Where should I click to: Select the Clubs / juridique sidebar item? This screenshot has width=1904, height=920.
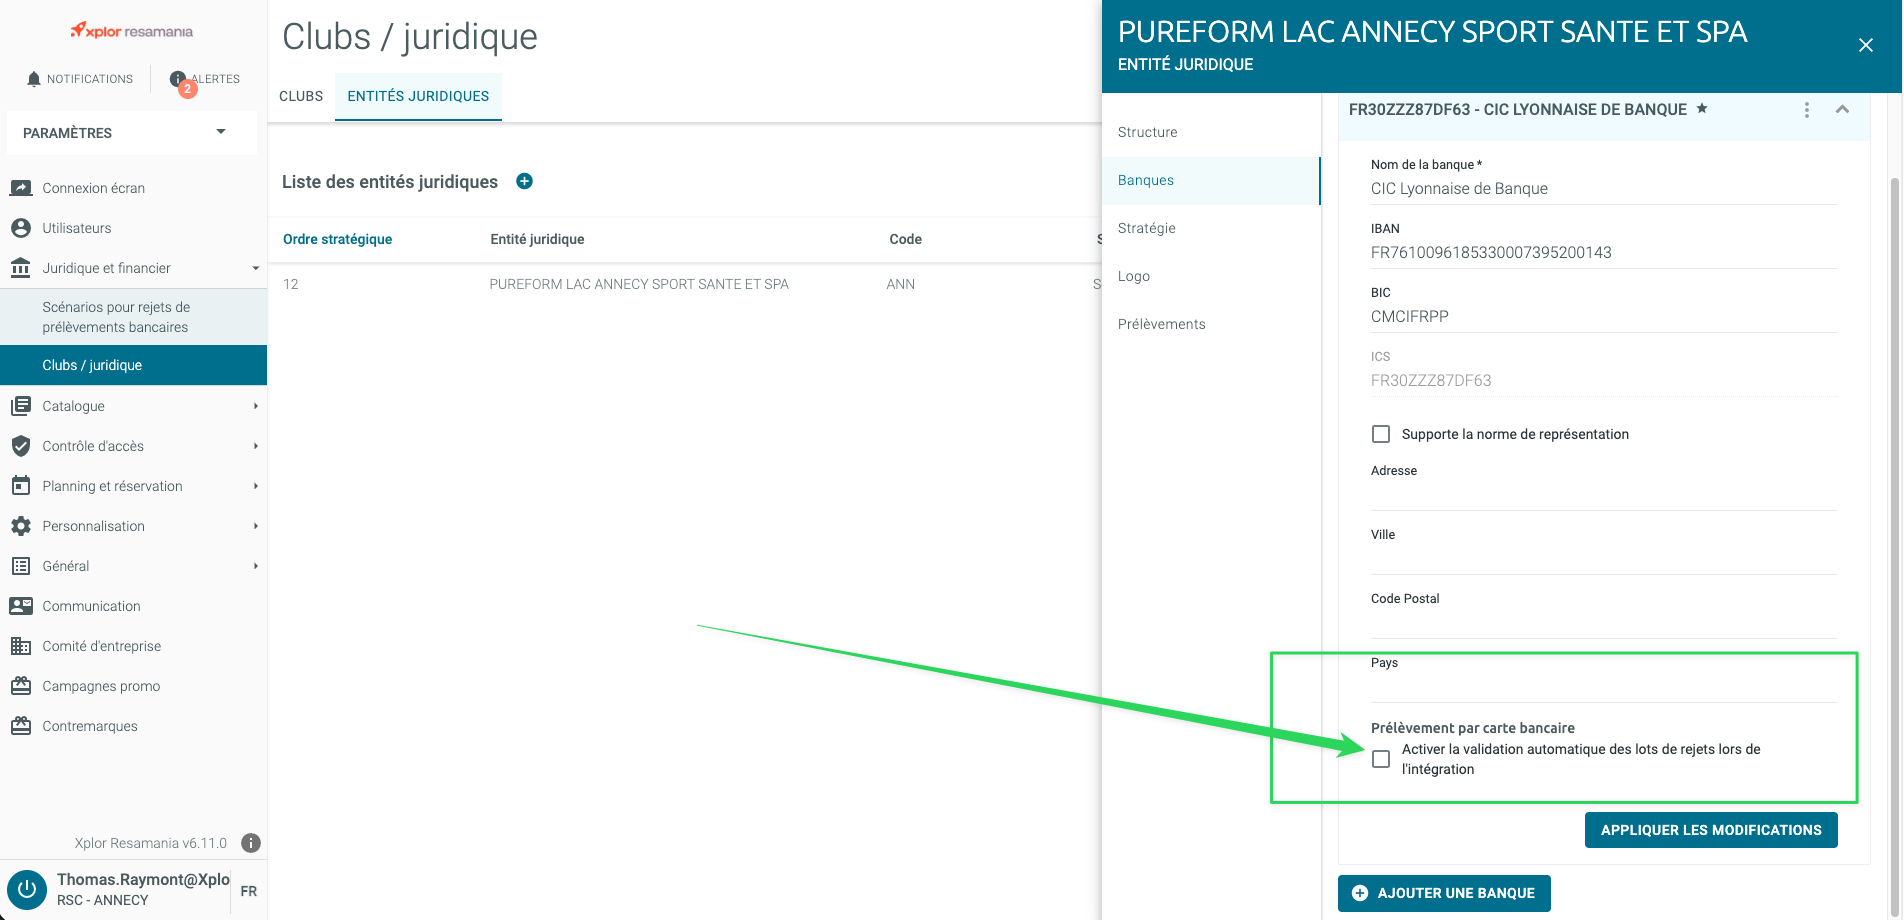(x=133, y=365)
